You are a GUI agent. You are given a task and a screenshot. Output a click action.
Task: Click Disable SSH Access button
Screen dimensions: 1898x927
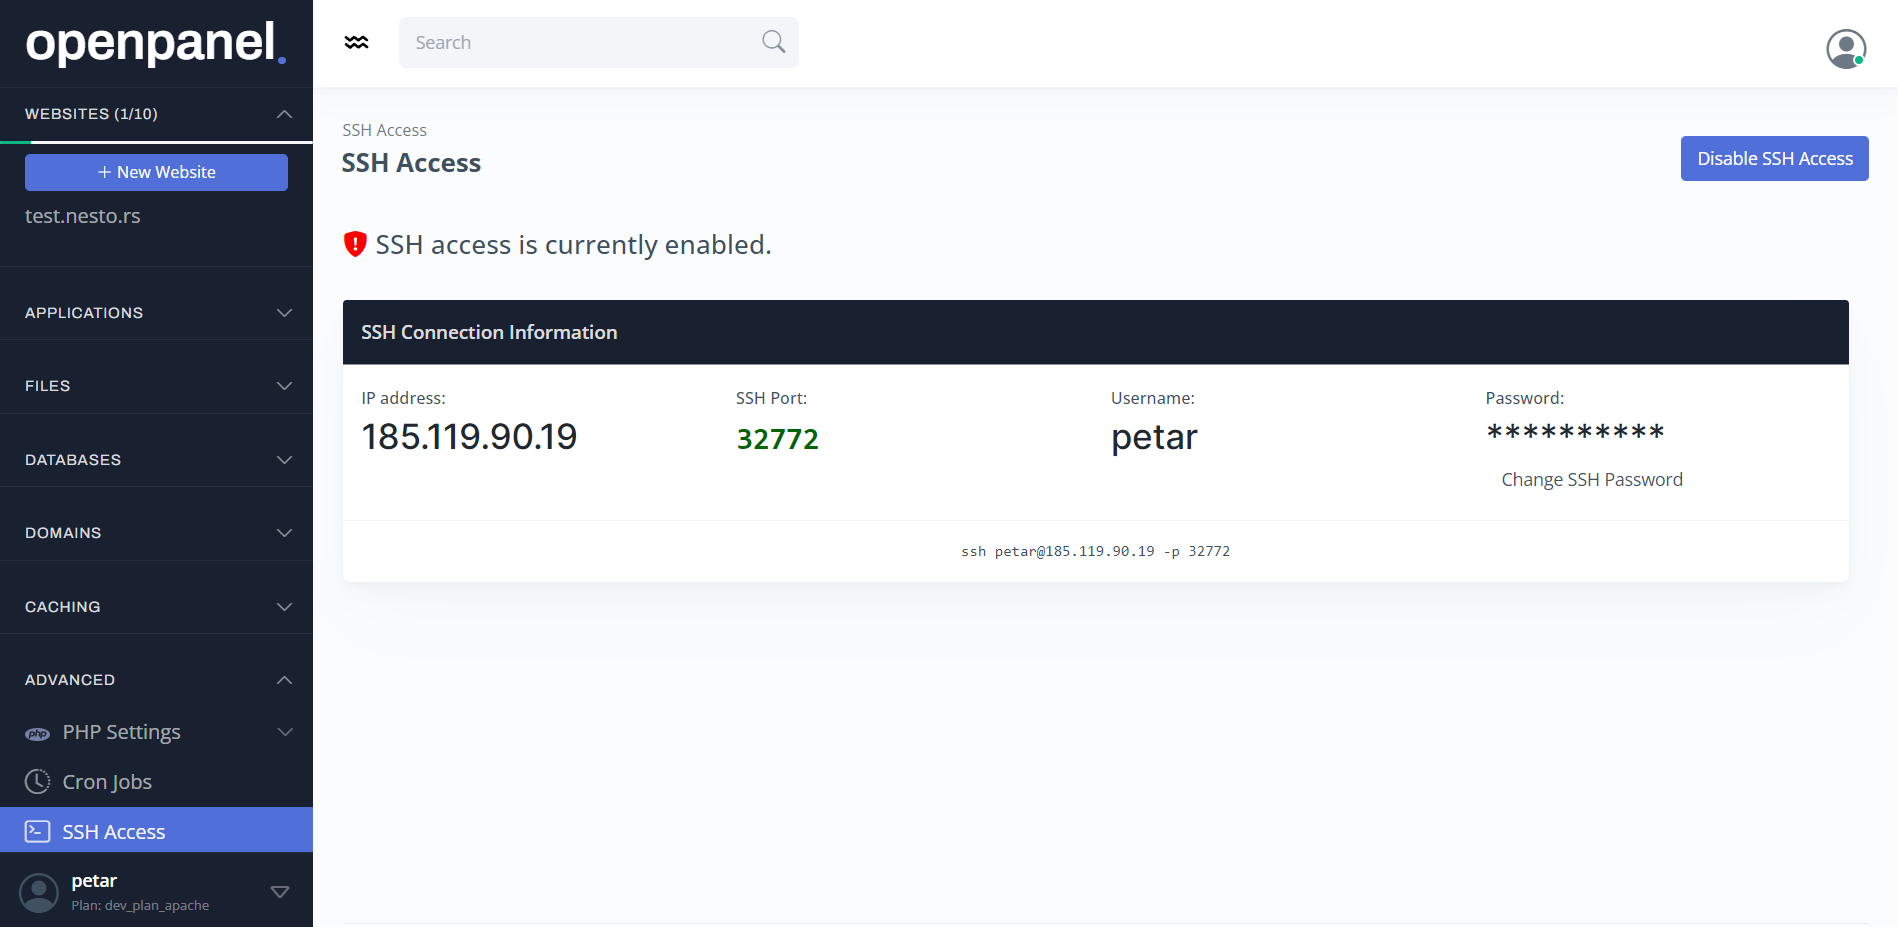[x=1774, y=159]
